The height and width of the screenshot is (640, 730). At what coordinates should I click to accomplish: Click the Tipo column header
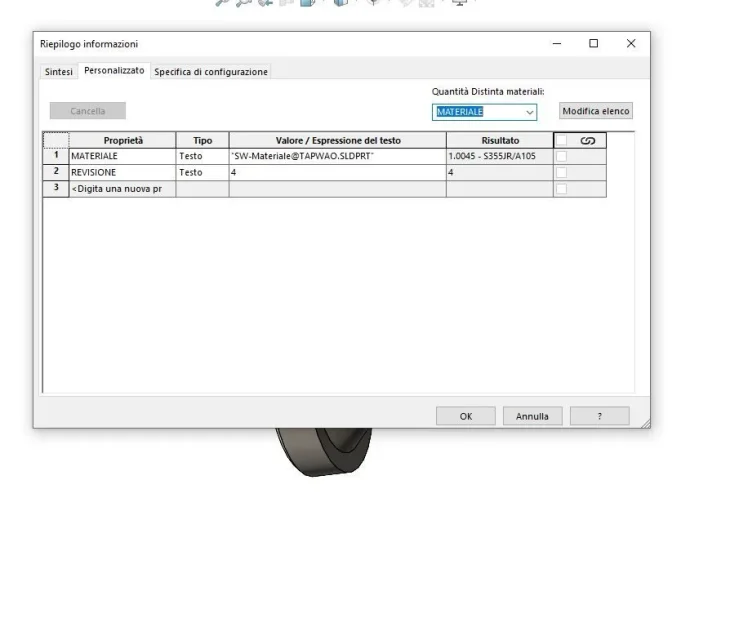[x=202, y=140]
